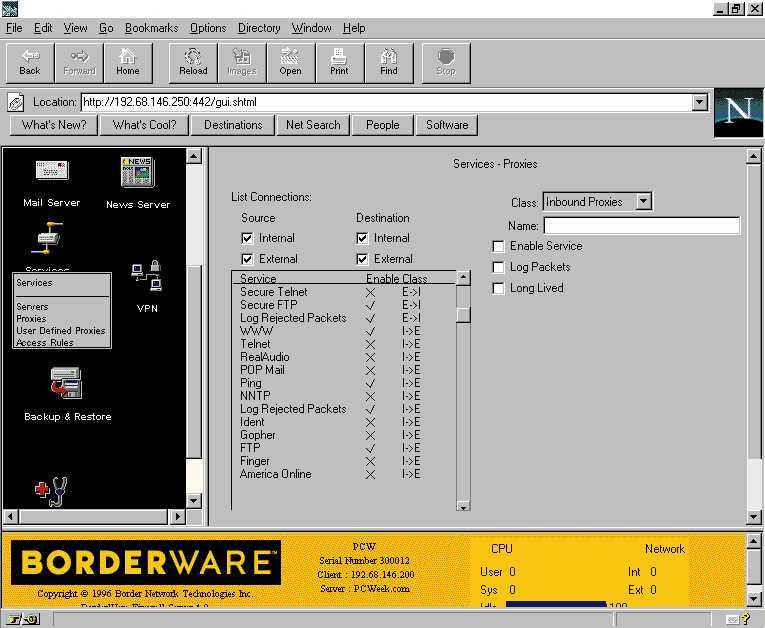Click the Net Search button
This screenshot has height=628, width=765.
(x=313, y=125)
